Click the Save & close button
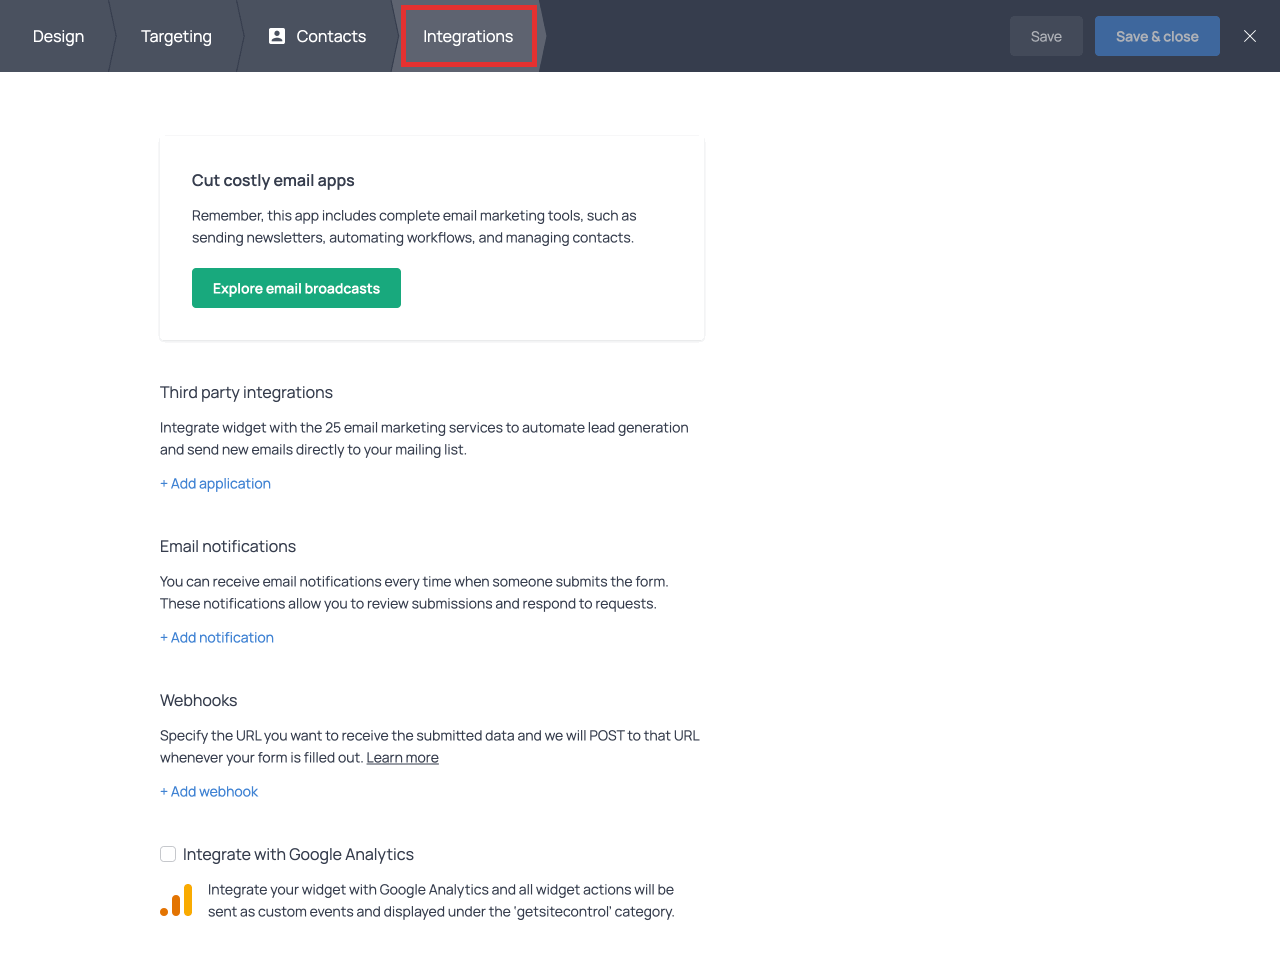Image resolution: width=1280 pixels, height=960 pixels. [1157, 36]
